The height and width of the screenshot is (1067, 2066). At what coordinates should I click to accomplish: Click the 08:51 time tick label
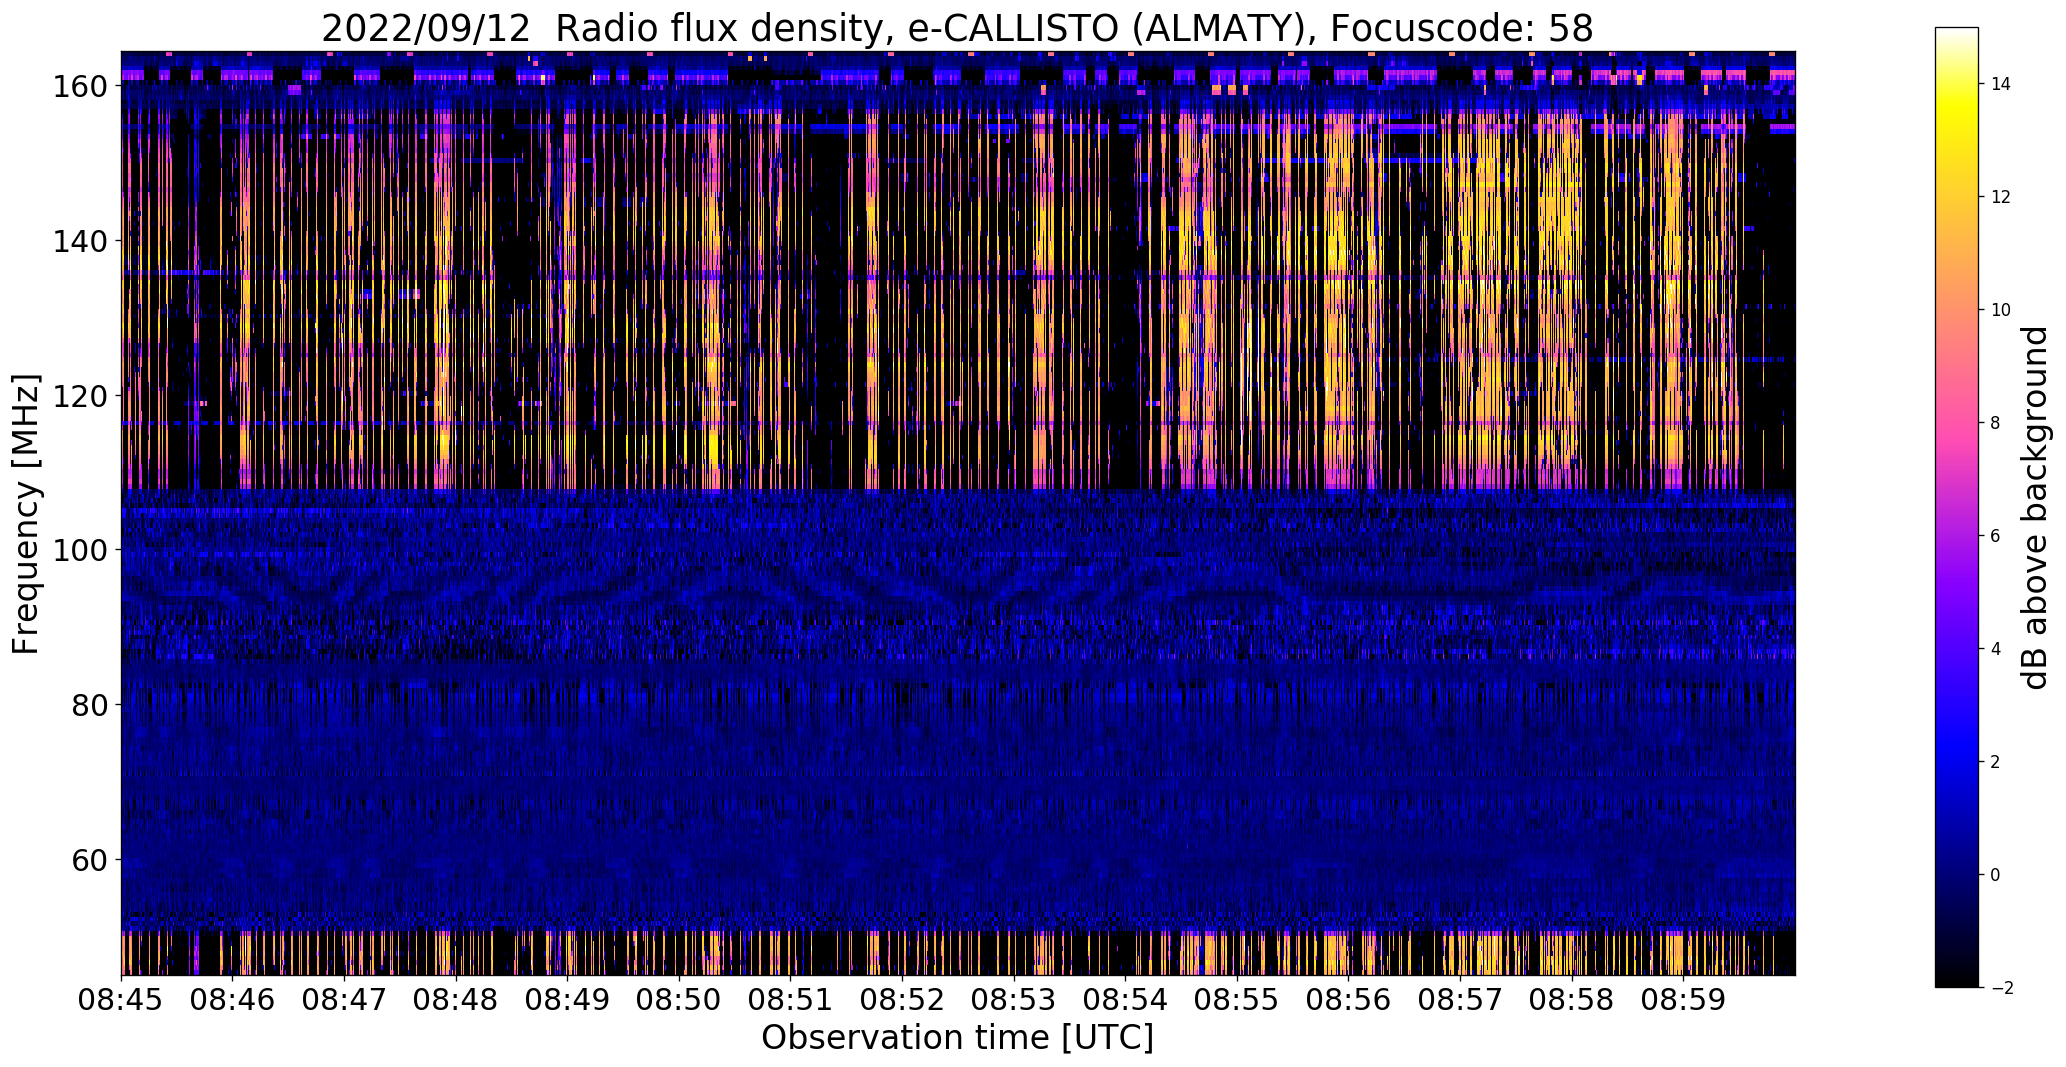tap(791, 999)
